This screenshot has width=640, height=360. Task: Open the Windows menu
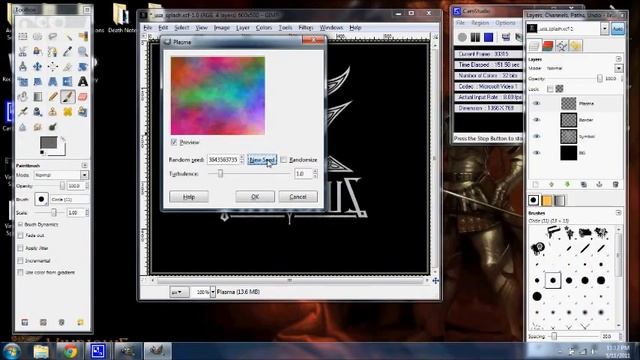click(x=331, y=27)
